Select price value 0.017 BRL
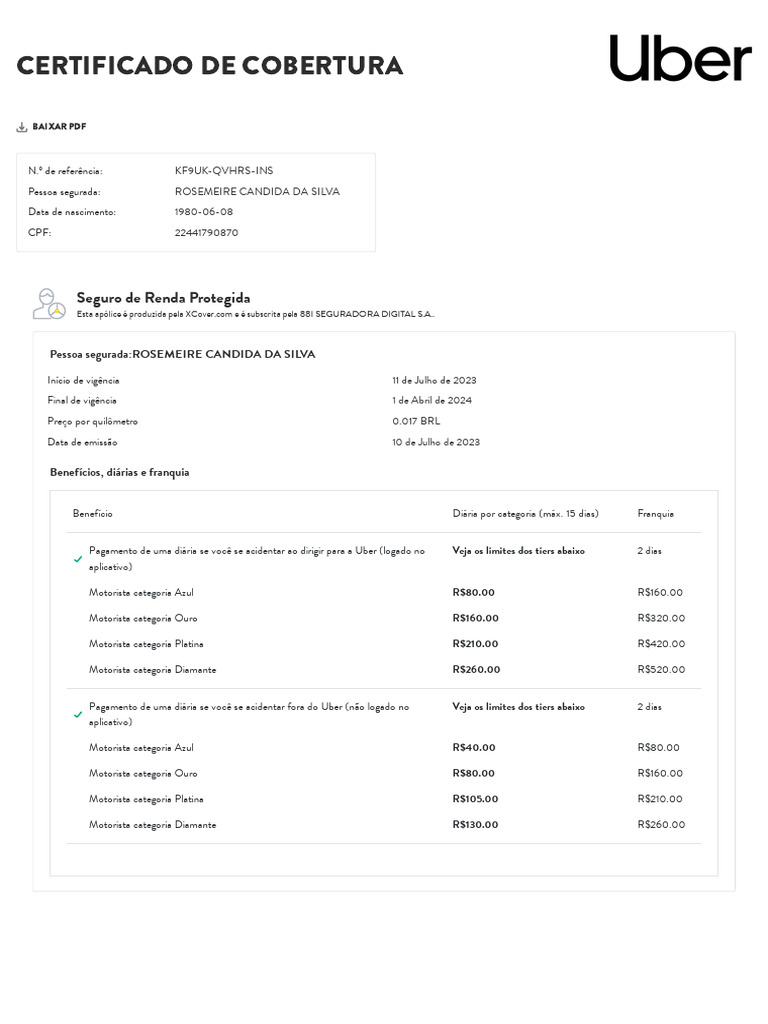Viewport: 768px width, 1024px height. click(x=416, y=421)
